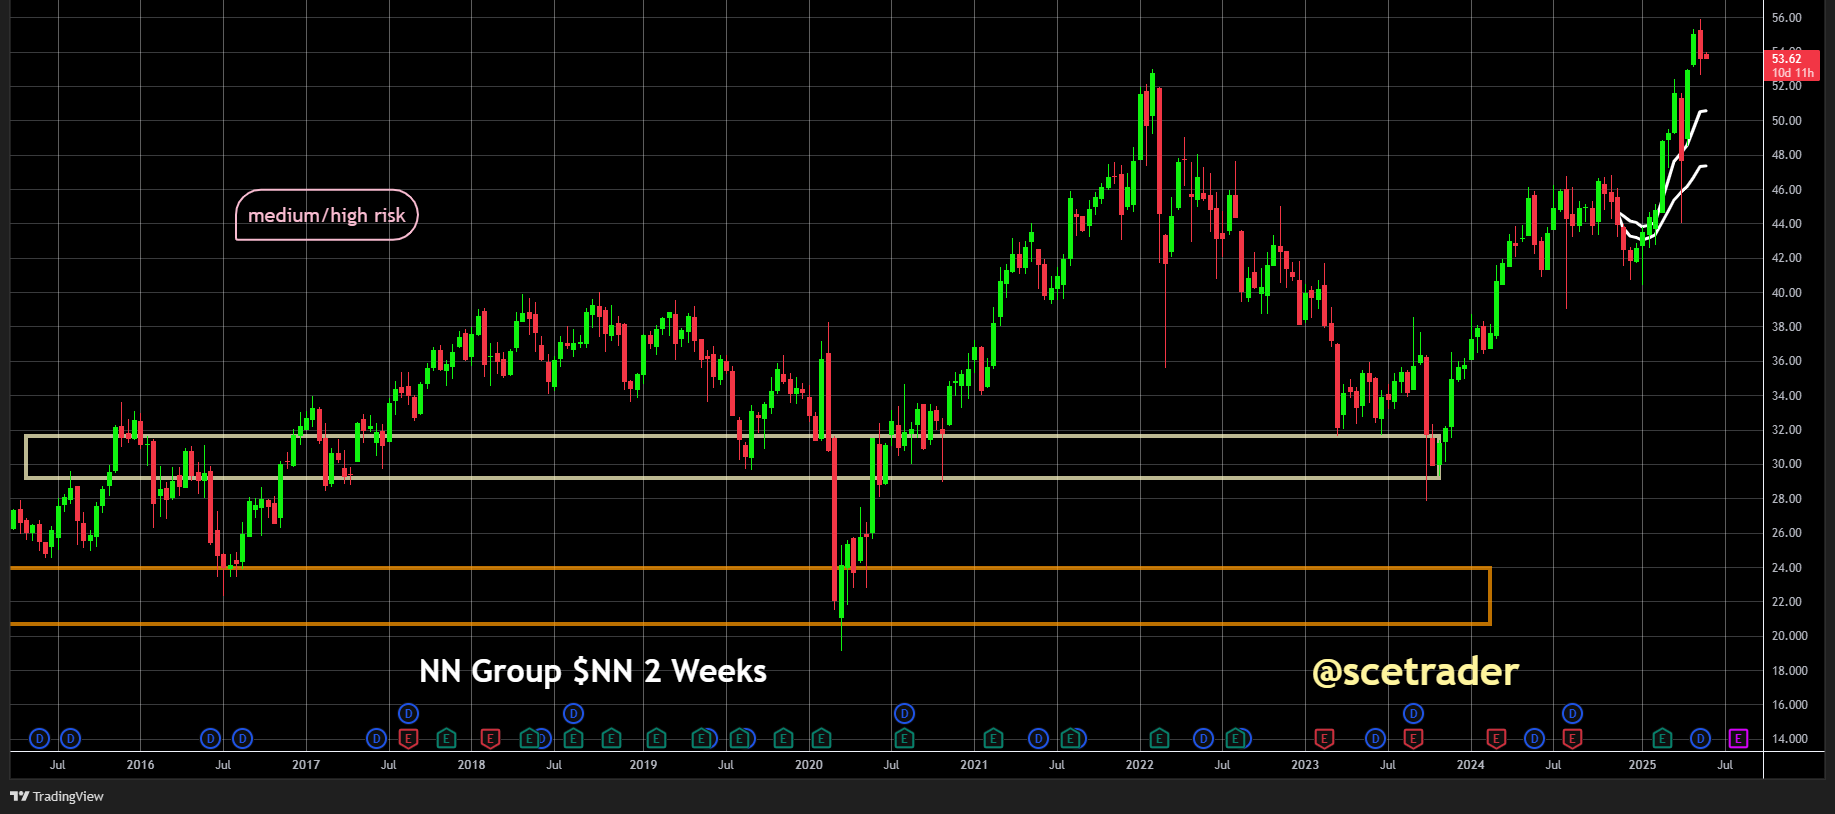This screenshot has height=814, width=1835.
Task: Open the blue dividend marker after the 2025 label
Action: (1700, 739)
